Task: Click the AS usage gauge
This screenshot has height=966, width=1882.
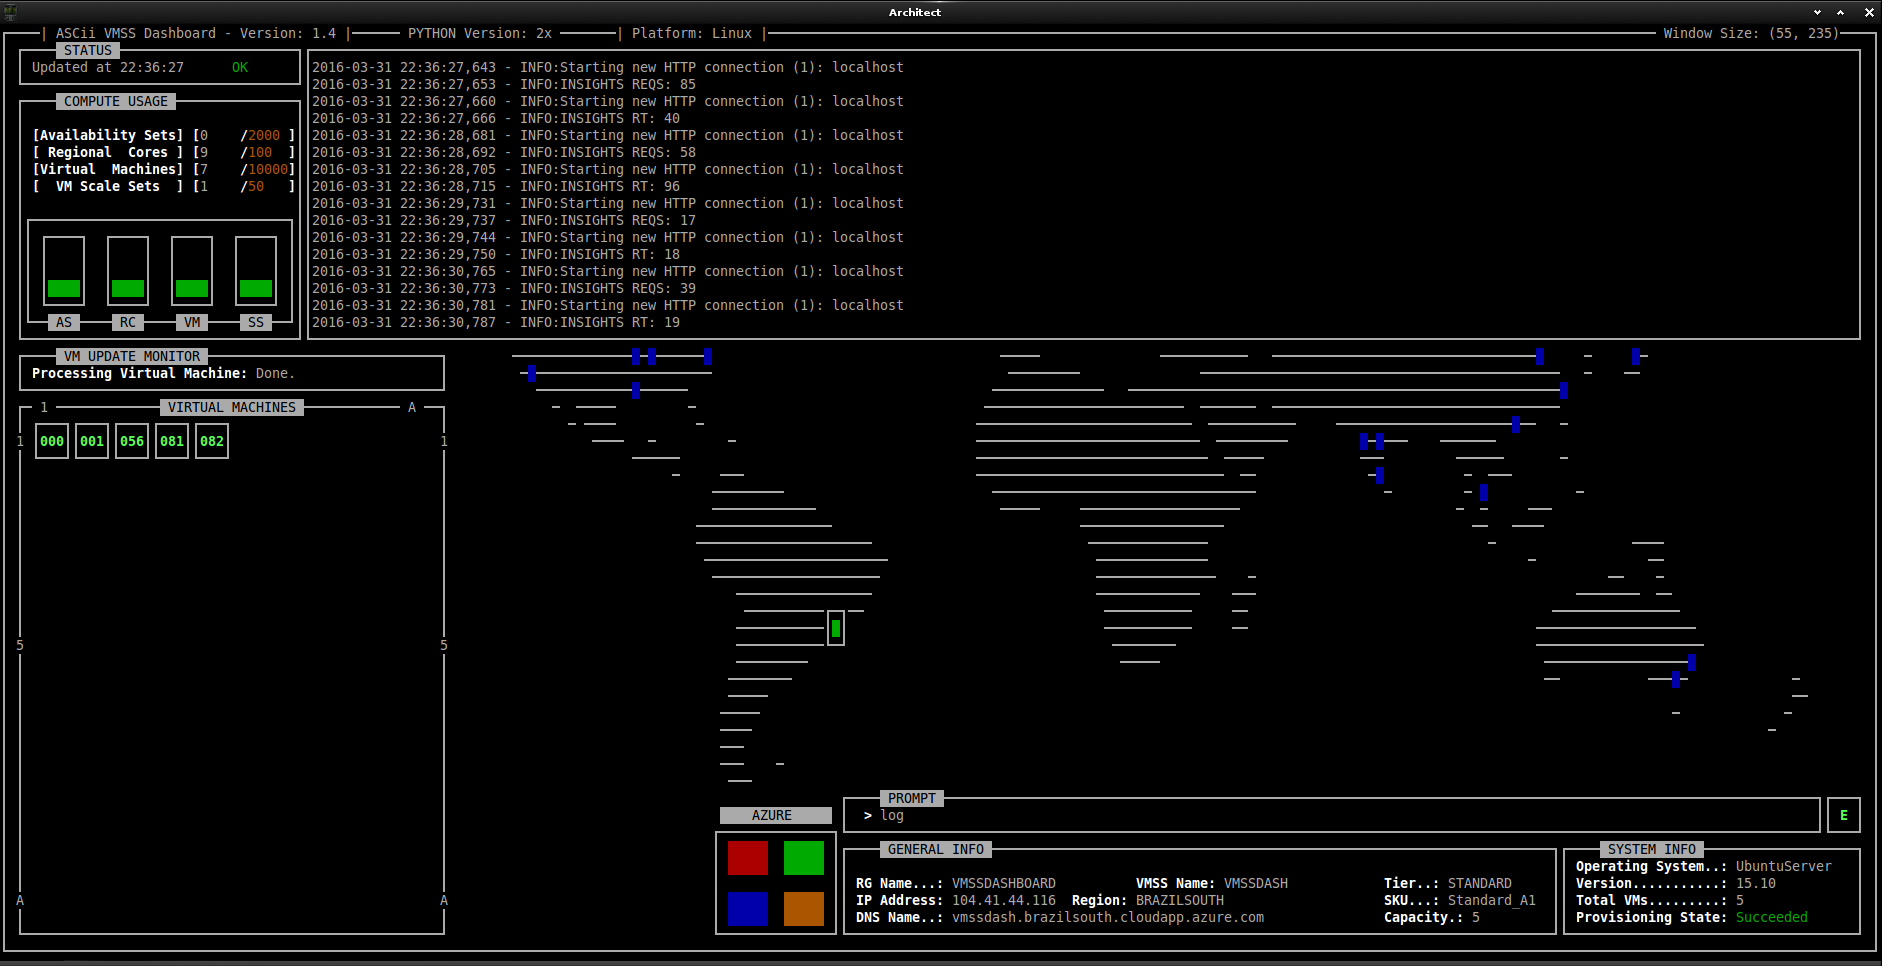Action: click(64, 271)
